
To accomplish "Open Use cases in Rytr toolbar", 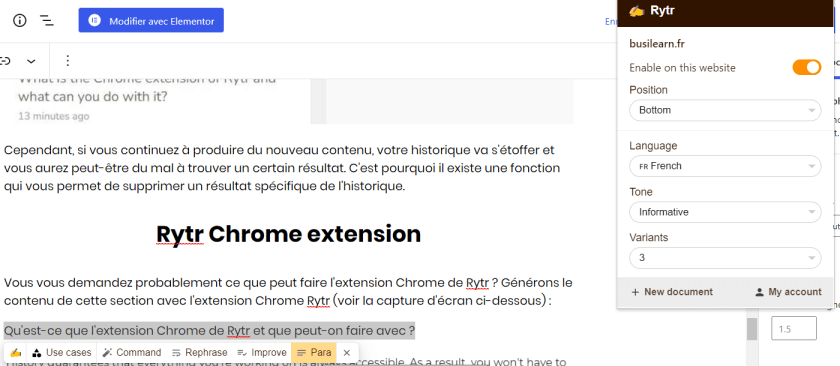I will (61, 353).
